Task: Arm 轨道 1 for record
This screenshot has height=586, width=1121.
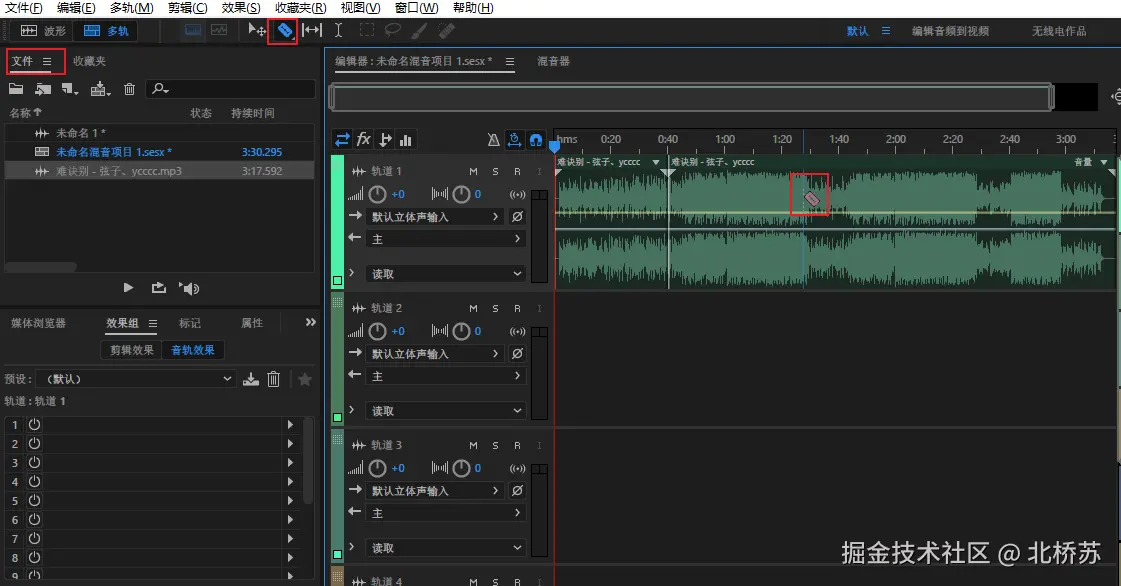Action: 517,172
